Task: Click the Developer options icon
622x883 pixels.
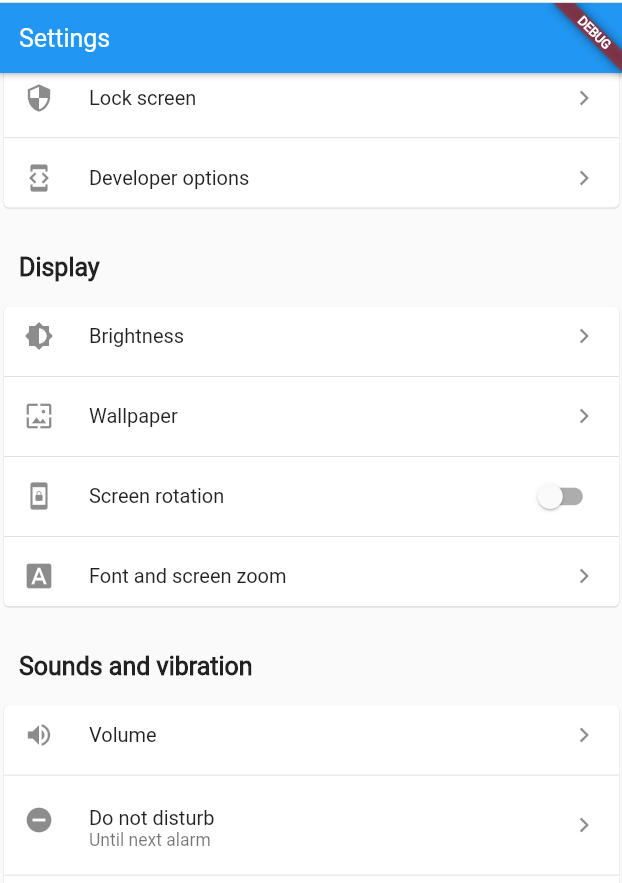Action: (38, 178)
